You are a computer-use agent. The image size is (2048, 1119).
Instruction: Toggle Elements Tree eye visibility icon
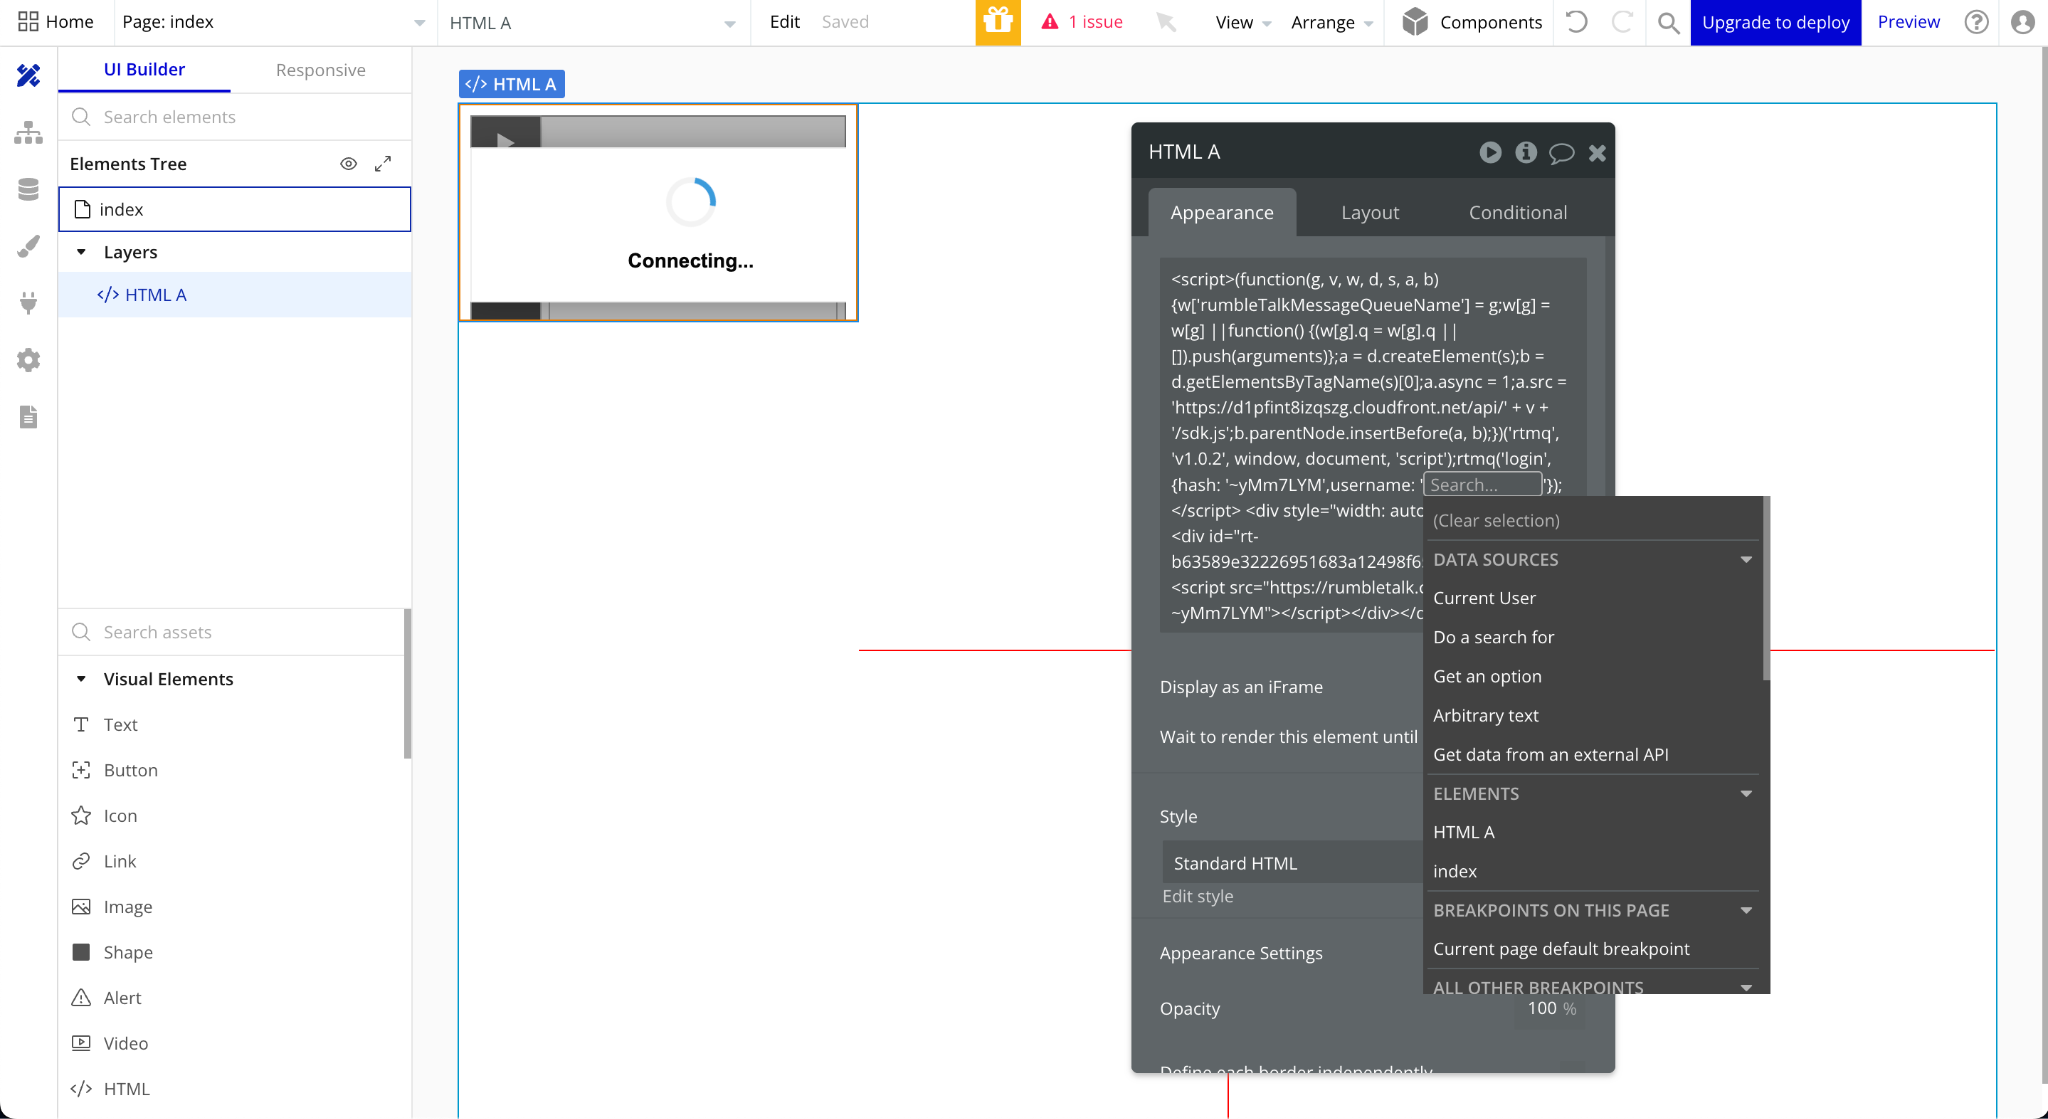(x=348, y=164)
